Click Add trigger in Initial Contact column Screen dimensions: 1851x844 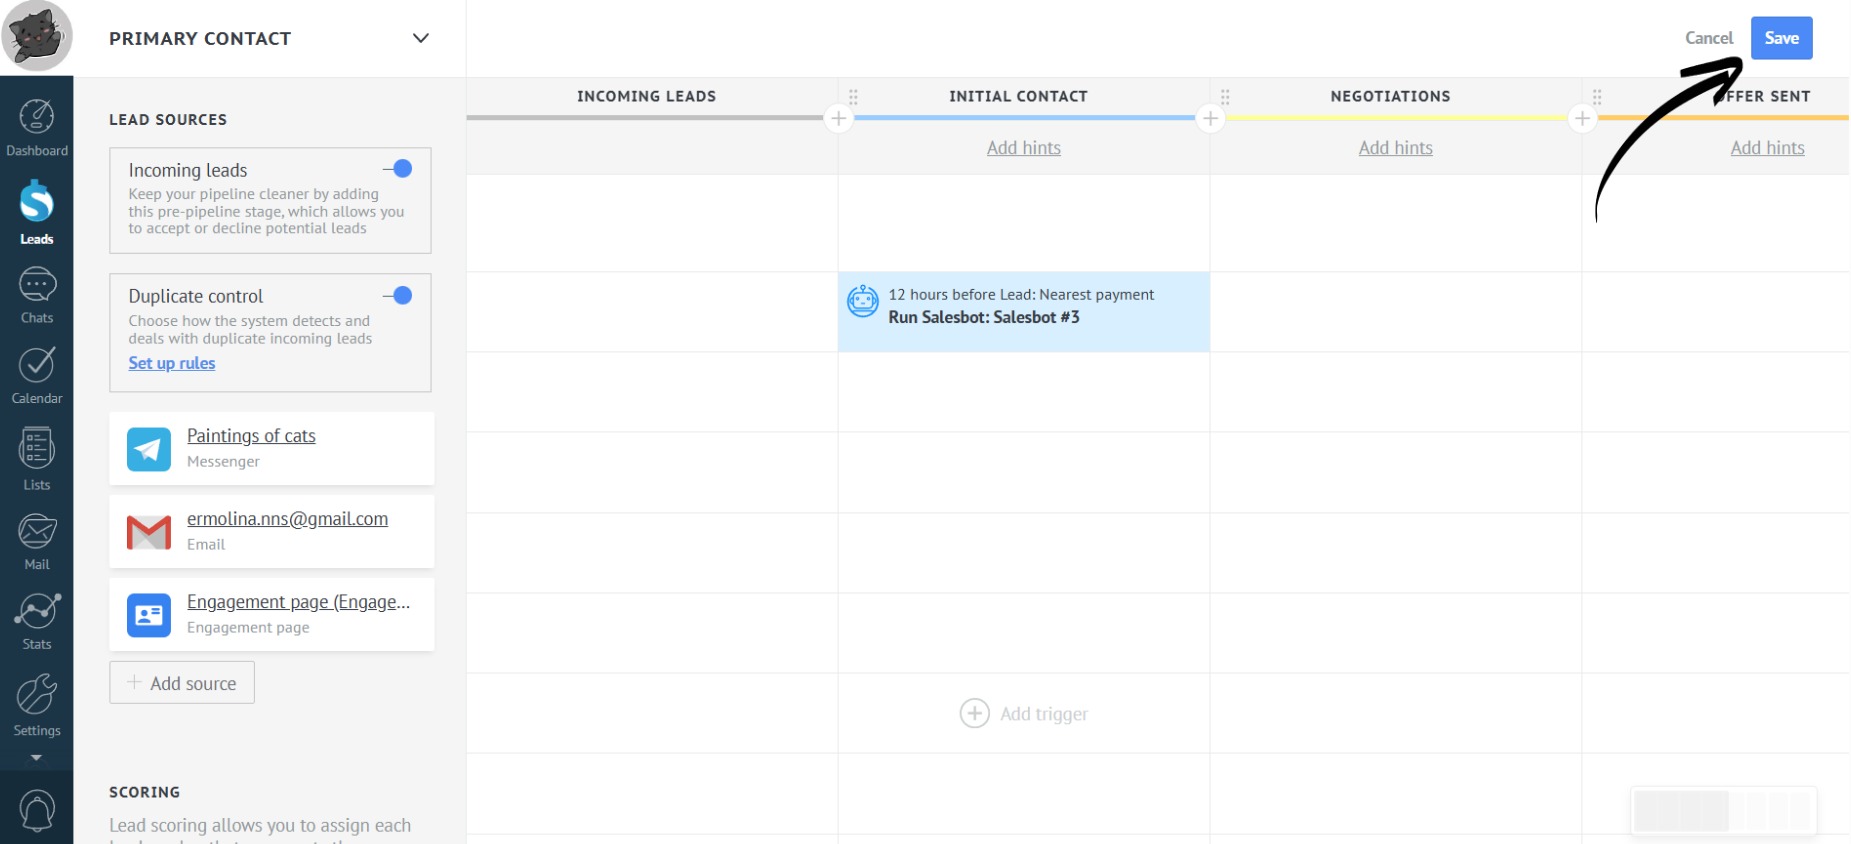coord(1024,714)
